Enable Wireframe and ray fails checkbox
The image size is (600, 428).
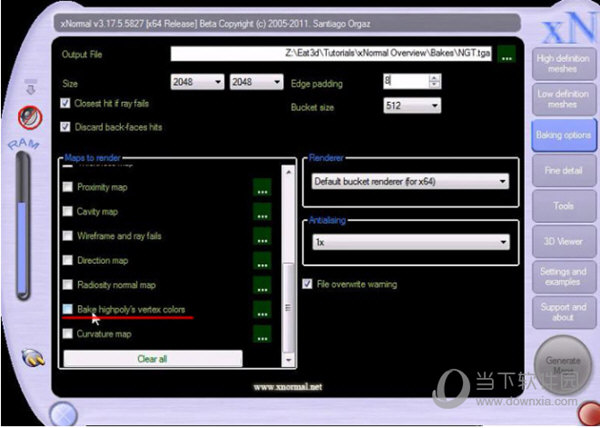coord(68,236)
